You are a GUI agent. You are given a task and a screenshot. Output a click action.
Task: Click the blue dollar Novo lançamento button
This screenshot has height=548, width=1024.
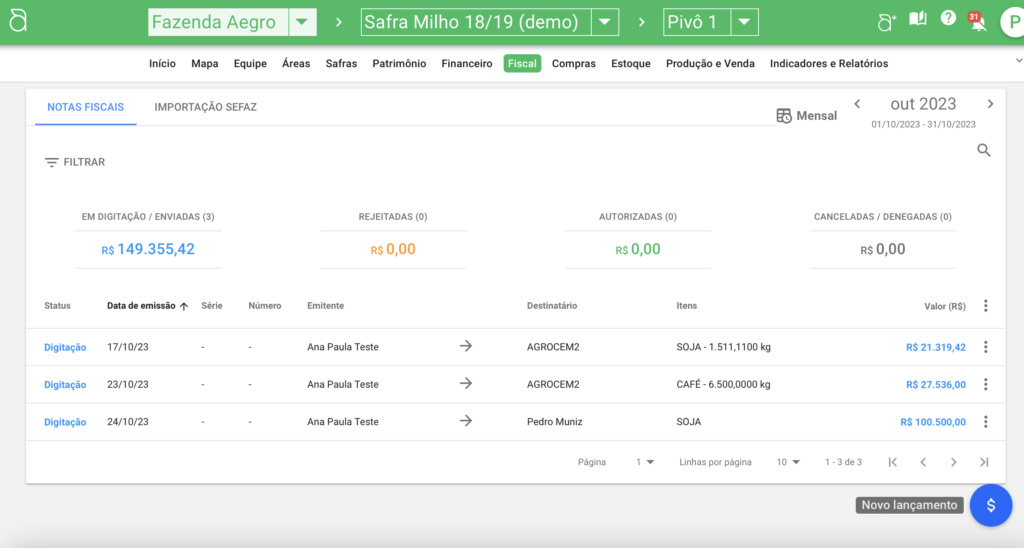tap(990, 505)
